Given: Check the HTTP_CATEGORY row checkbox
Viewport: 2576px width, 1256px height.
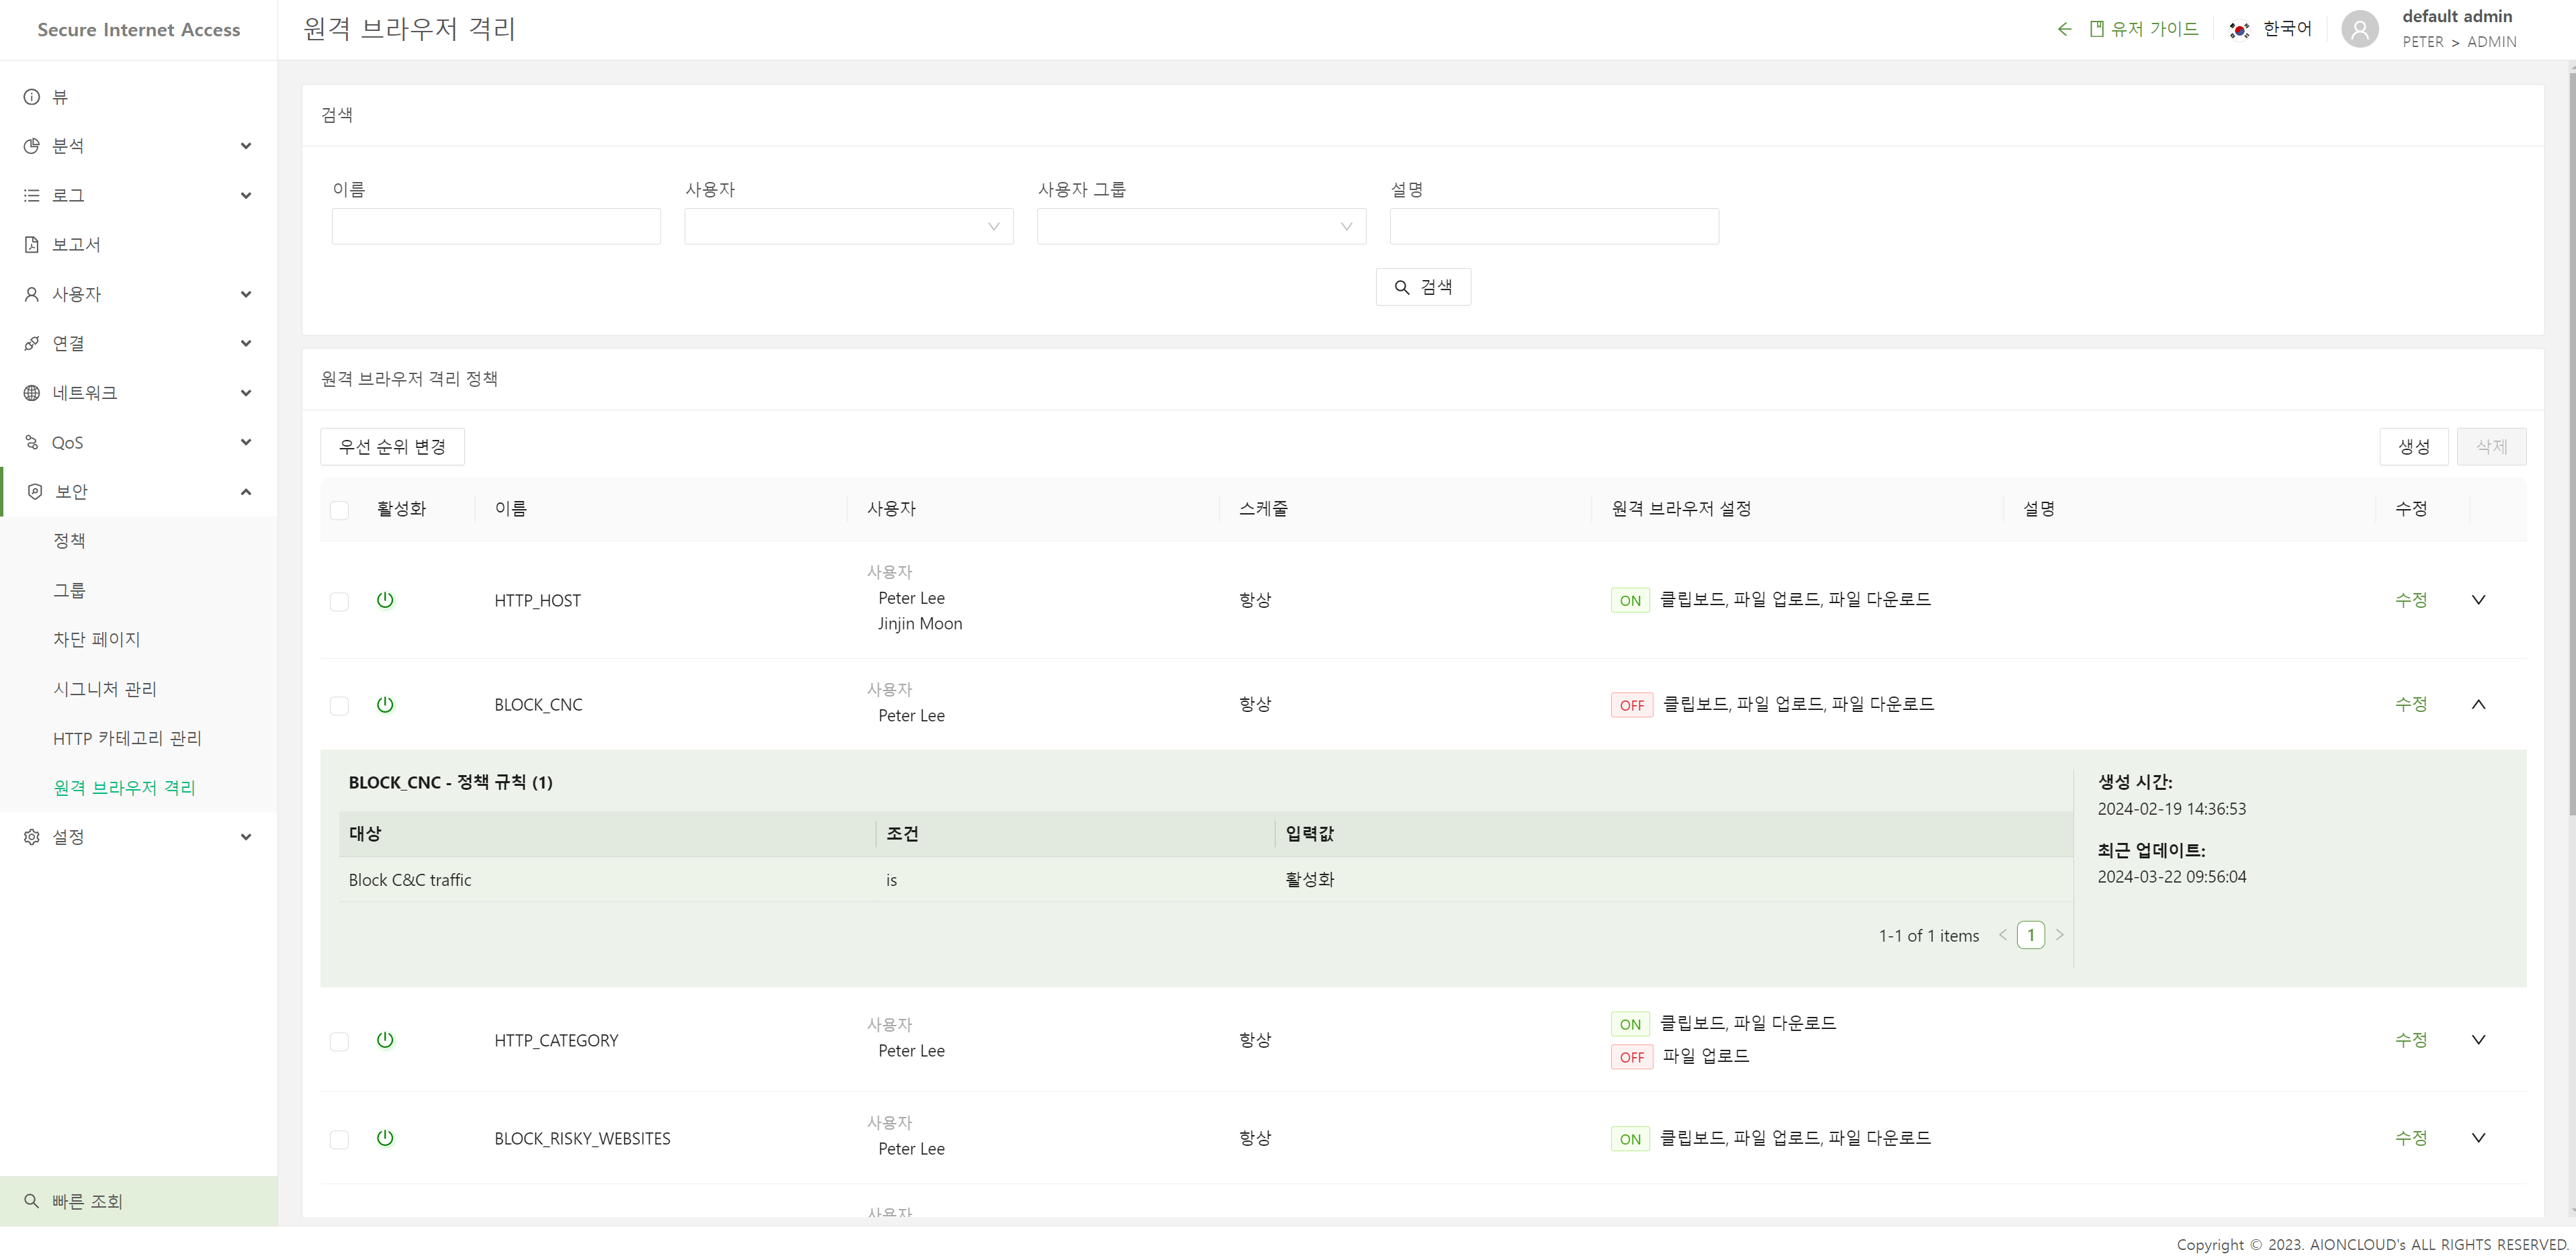Looking at the screenshot, I should coord(340,1041).
